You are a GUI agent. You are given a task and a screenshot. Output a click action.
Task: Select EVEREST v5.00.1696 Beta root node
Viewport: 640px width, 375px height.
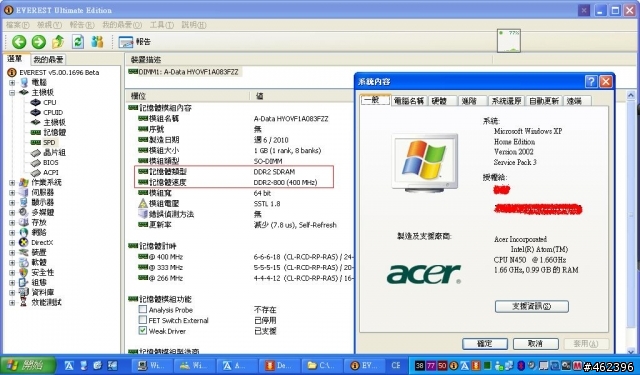click(59, 72)
